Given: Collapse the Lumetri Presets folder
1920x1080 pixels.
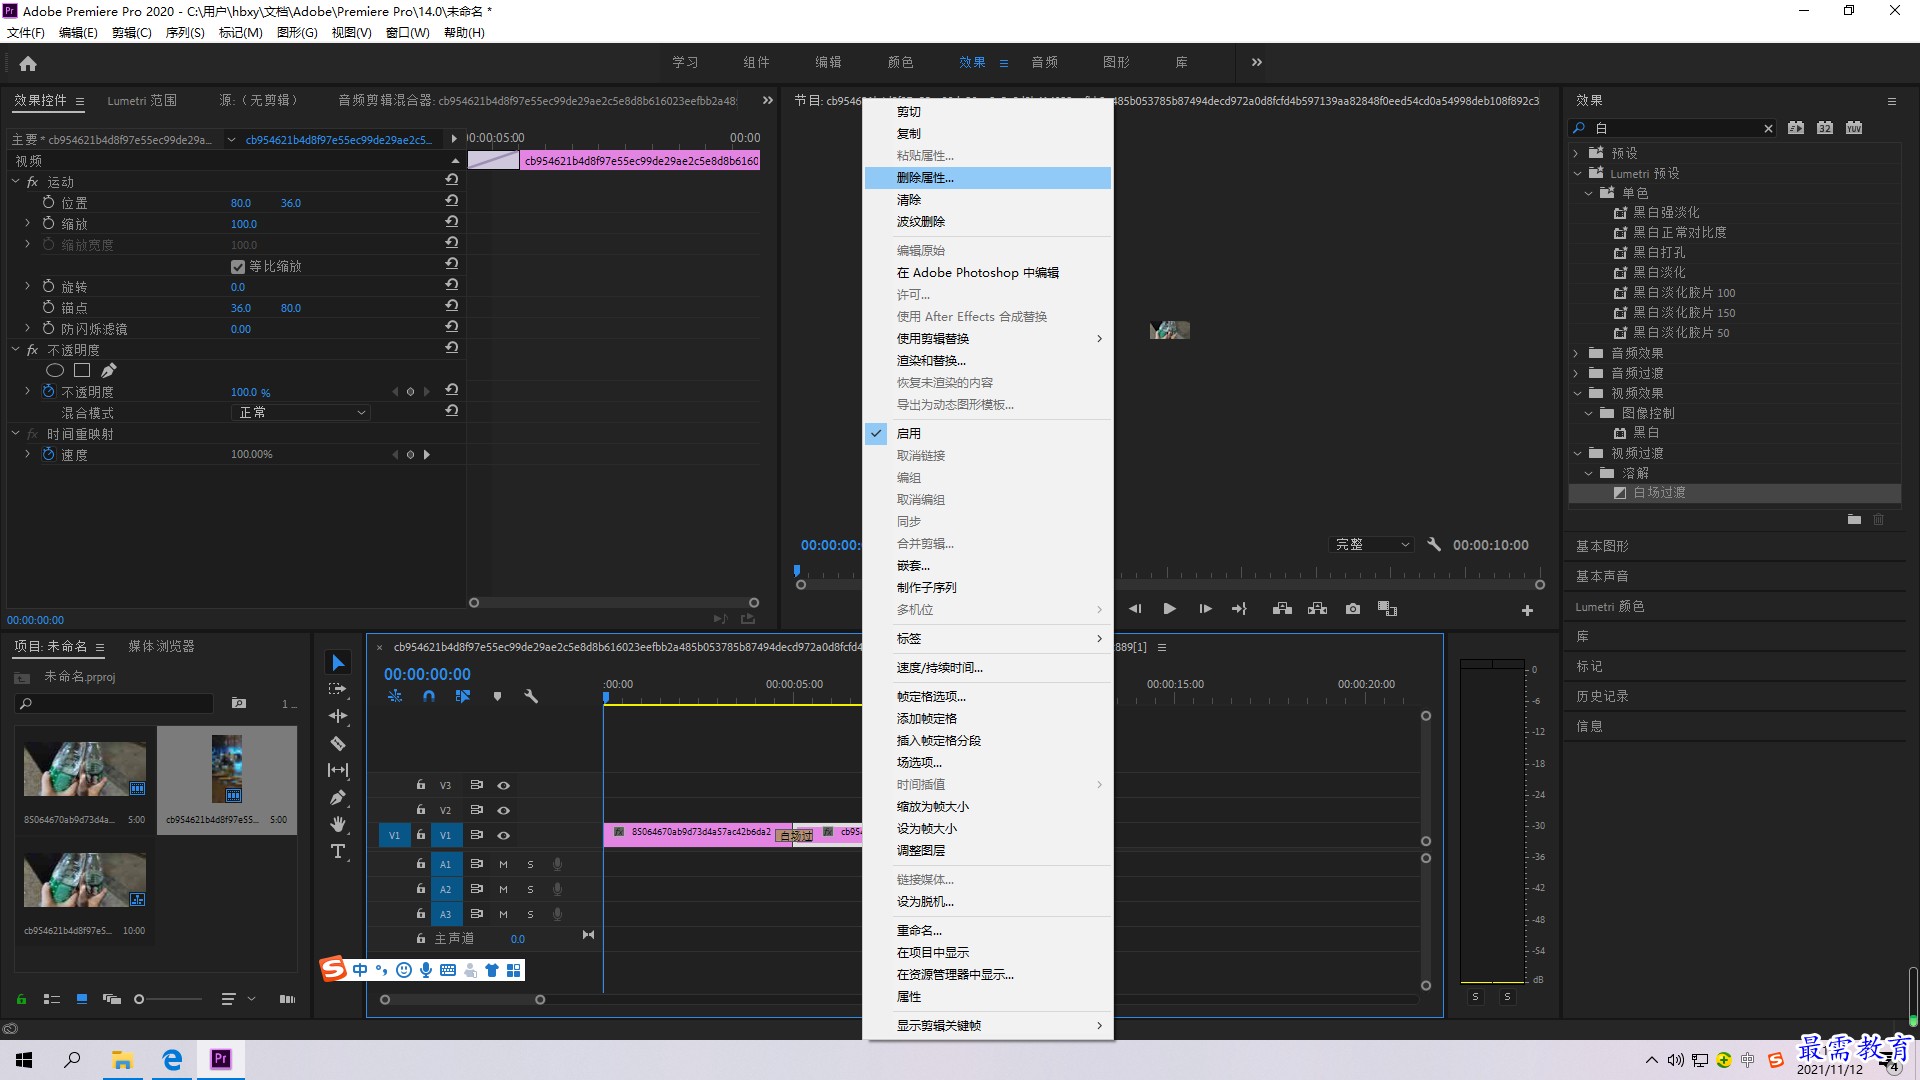Looking at the screenshot, I should click(x=1577, y=173).
